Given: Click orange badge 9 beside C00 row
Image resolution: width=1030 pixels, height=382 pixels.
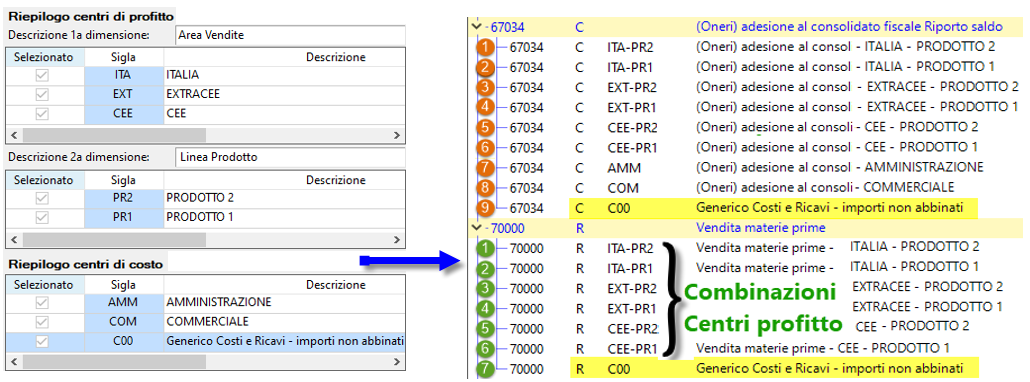Looking at the screenshot, I should 485,208.
